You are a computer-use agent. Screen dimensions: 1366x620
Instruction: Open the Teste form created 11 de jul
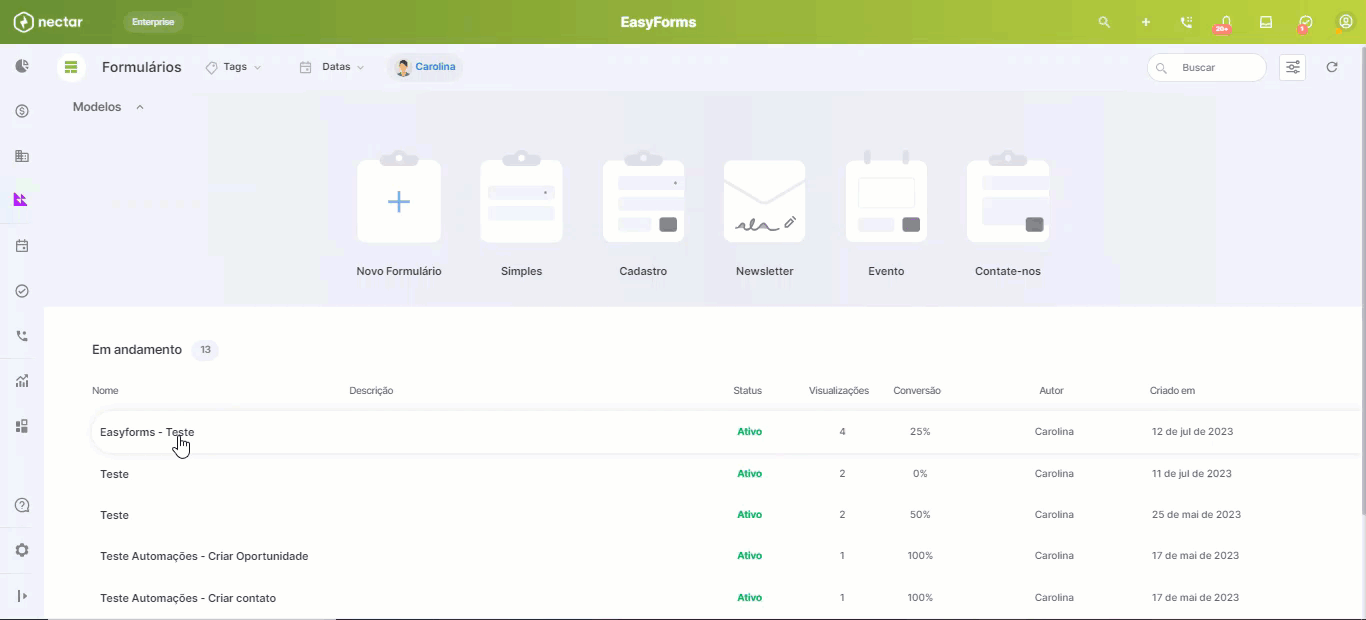point(726,474)
